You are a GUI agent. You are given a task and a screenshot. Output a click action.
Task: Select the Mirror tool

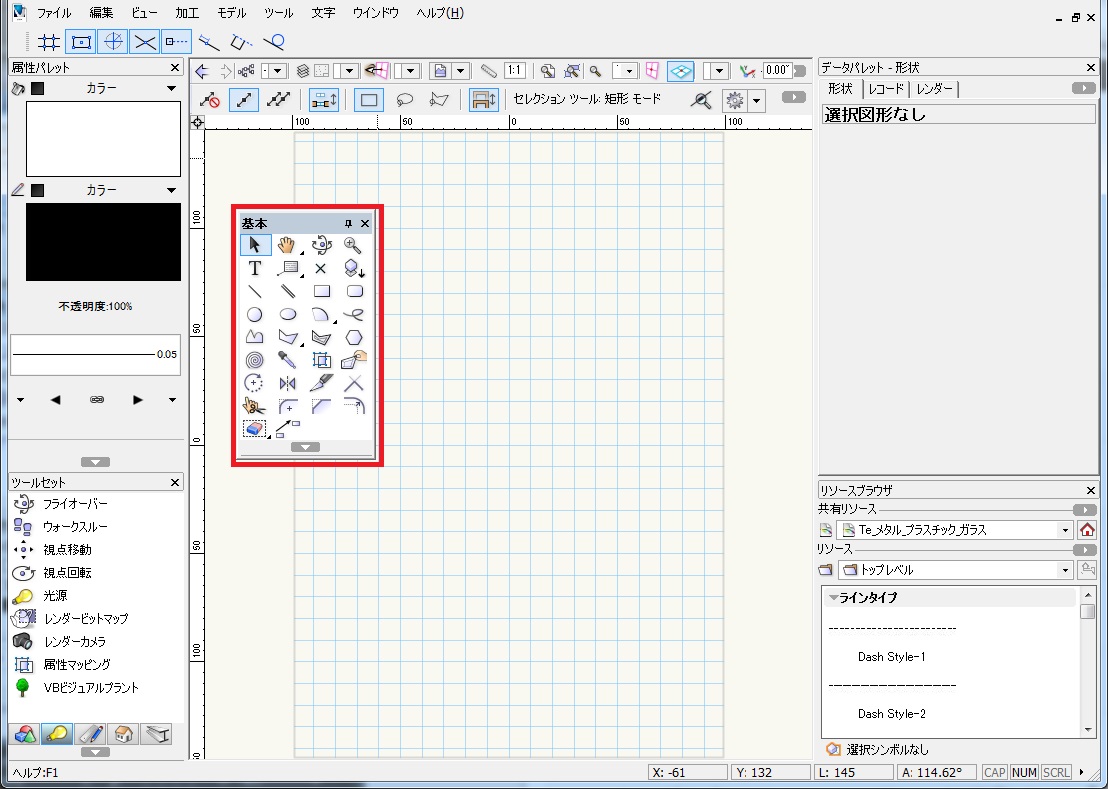click(288, 384)
